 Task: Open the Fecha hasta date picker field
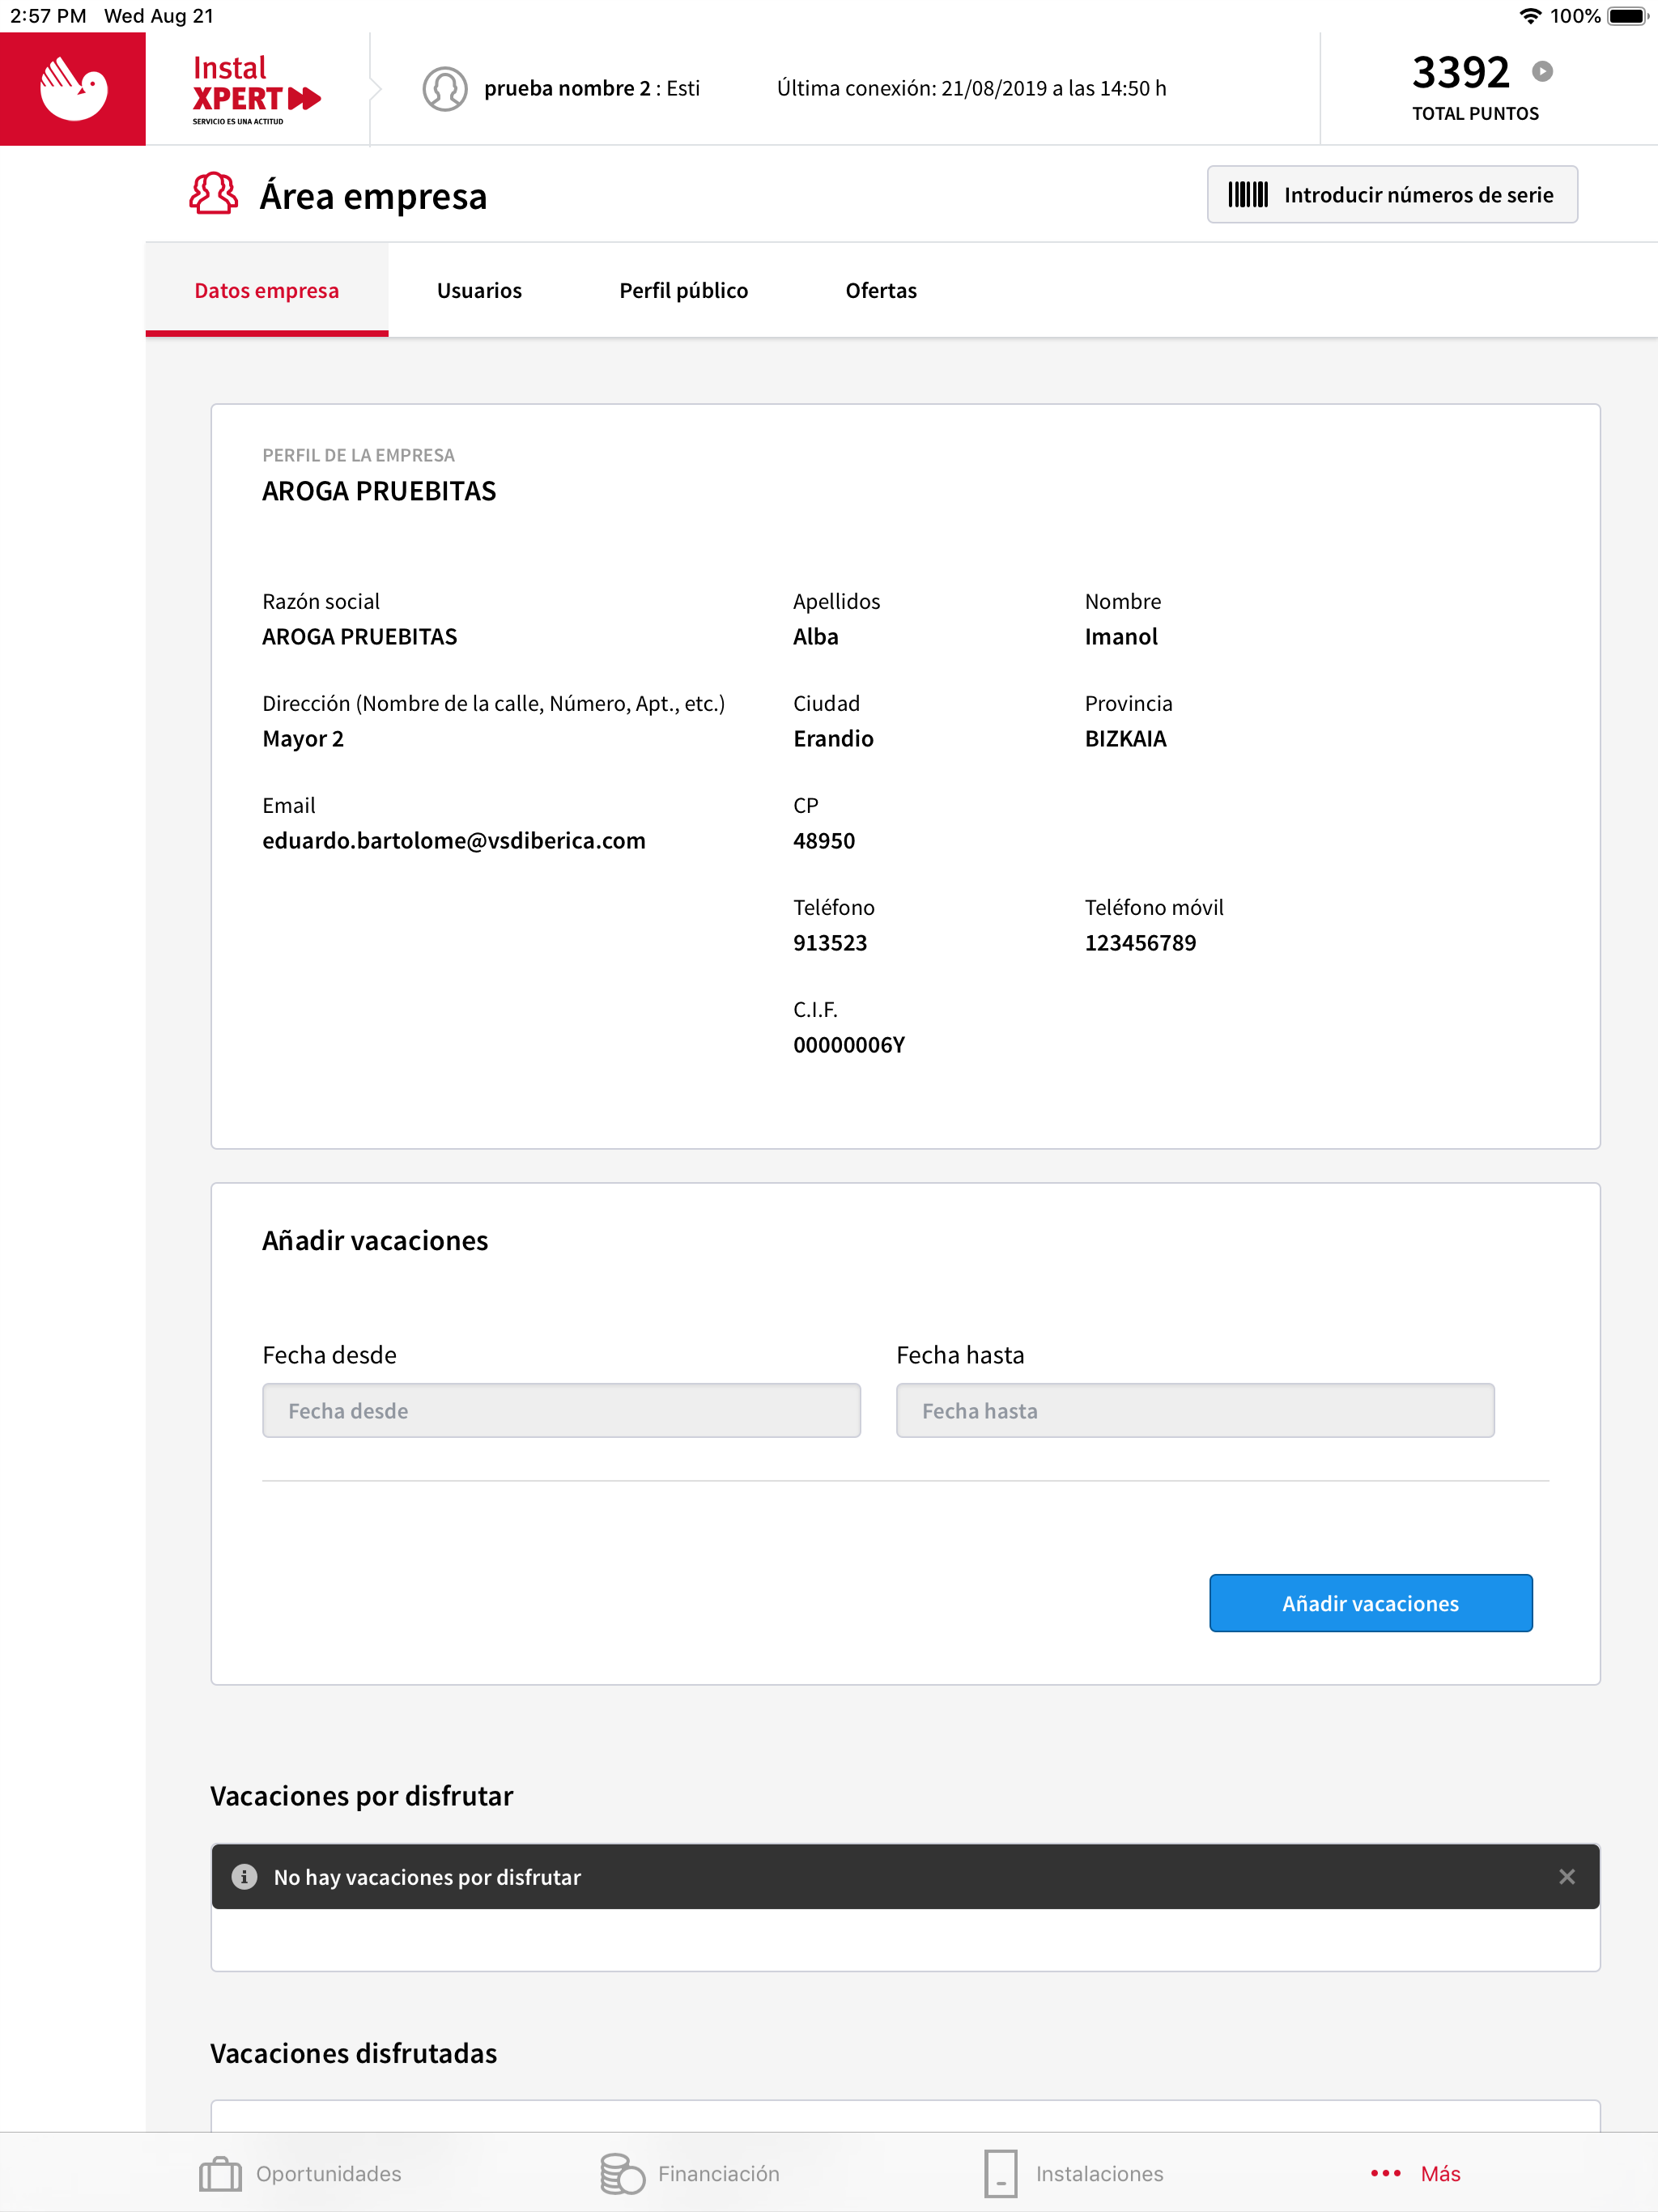click(x=1195, y=1410)
